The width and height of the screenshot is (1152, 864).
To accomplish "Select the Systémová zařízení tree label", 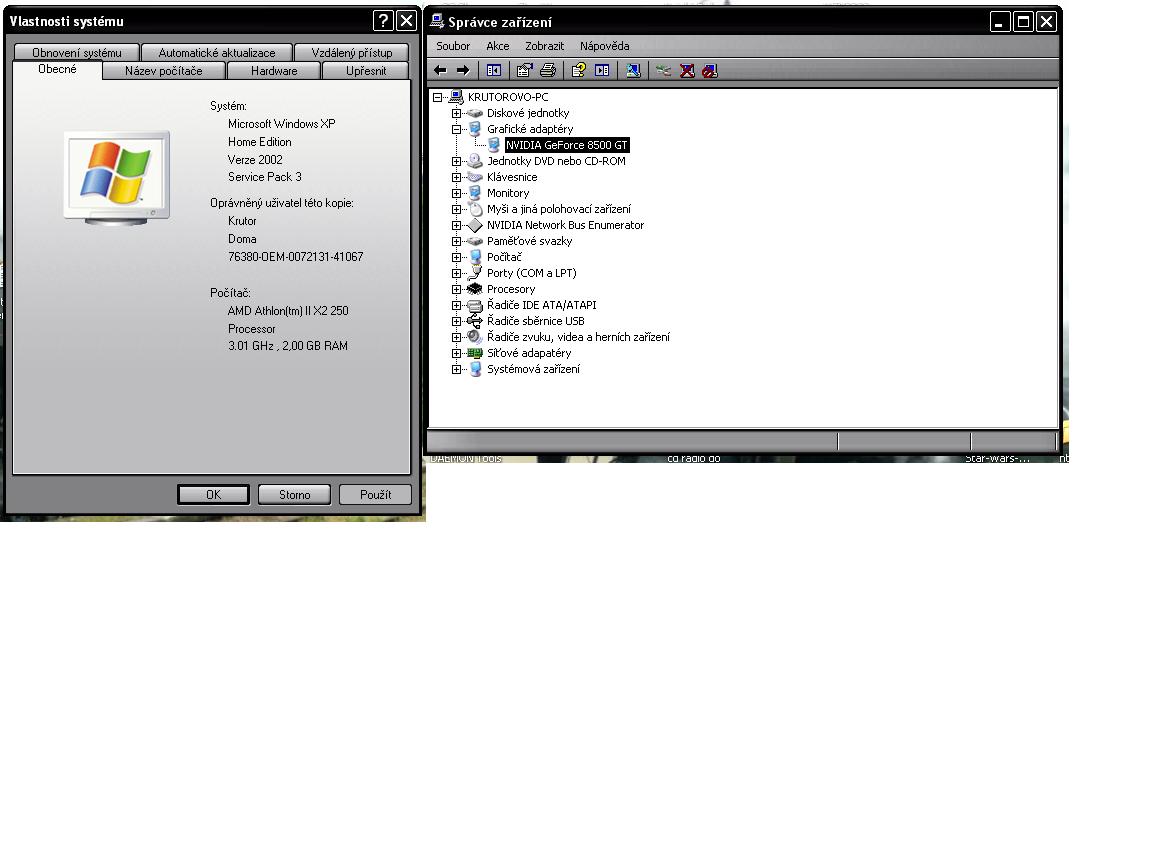I will 533,369.
